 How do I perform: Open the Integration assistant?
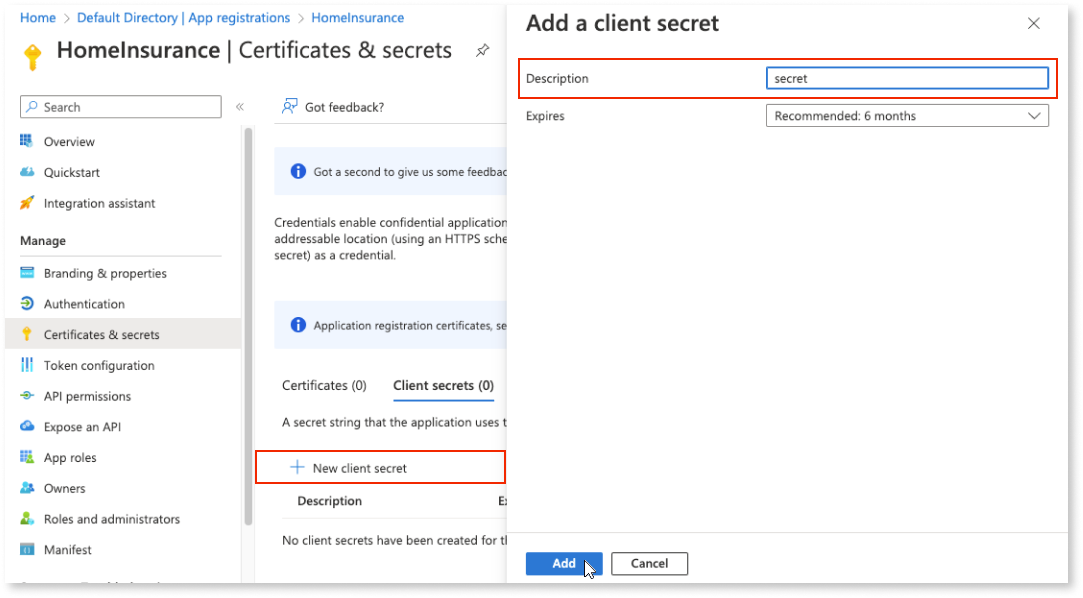click(101, 203)
